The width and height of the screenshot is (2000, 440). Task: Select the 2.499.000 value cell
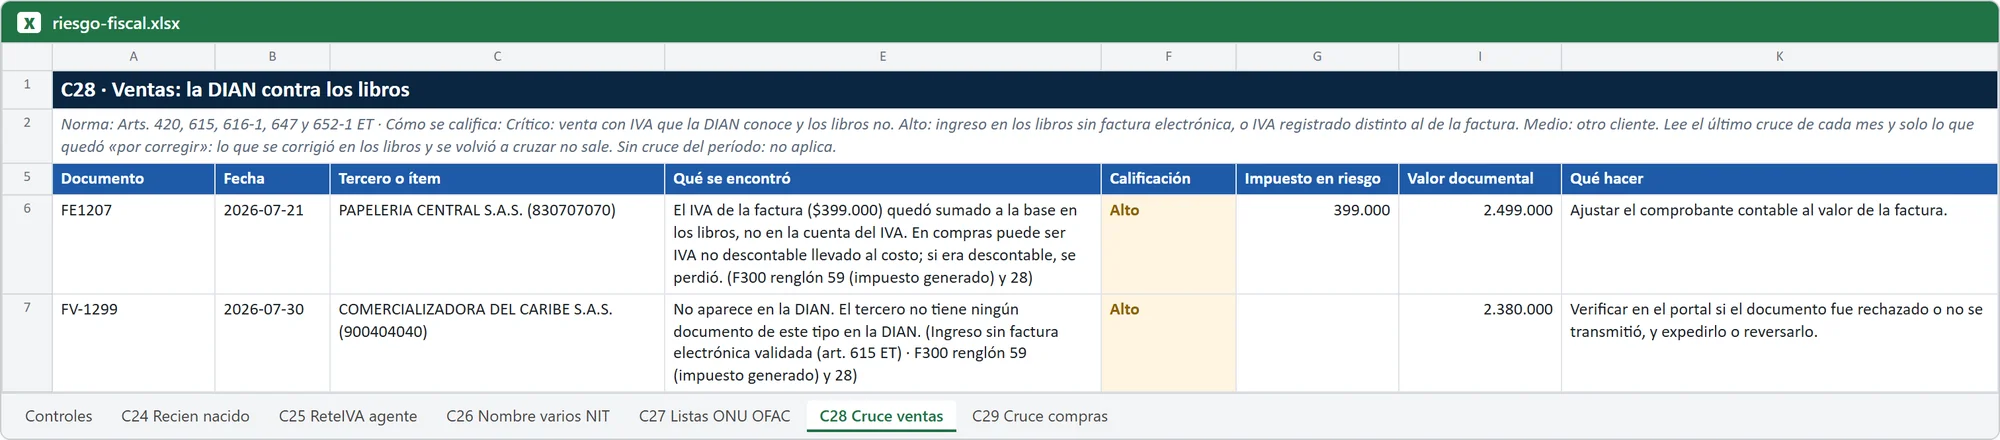coord(1480,243)
